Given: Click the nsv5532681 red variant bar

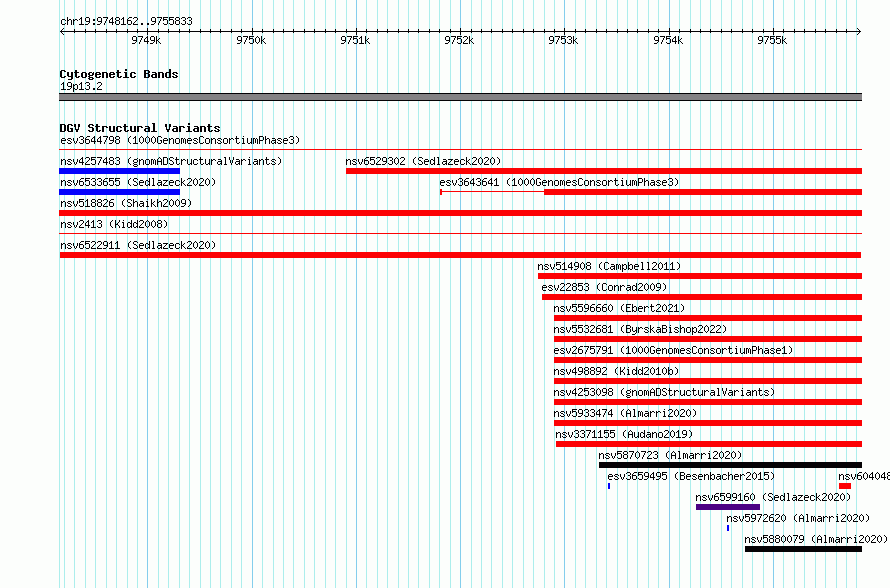Looking at the screenshot, I should coord(708,339).
